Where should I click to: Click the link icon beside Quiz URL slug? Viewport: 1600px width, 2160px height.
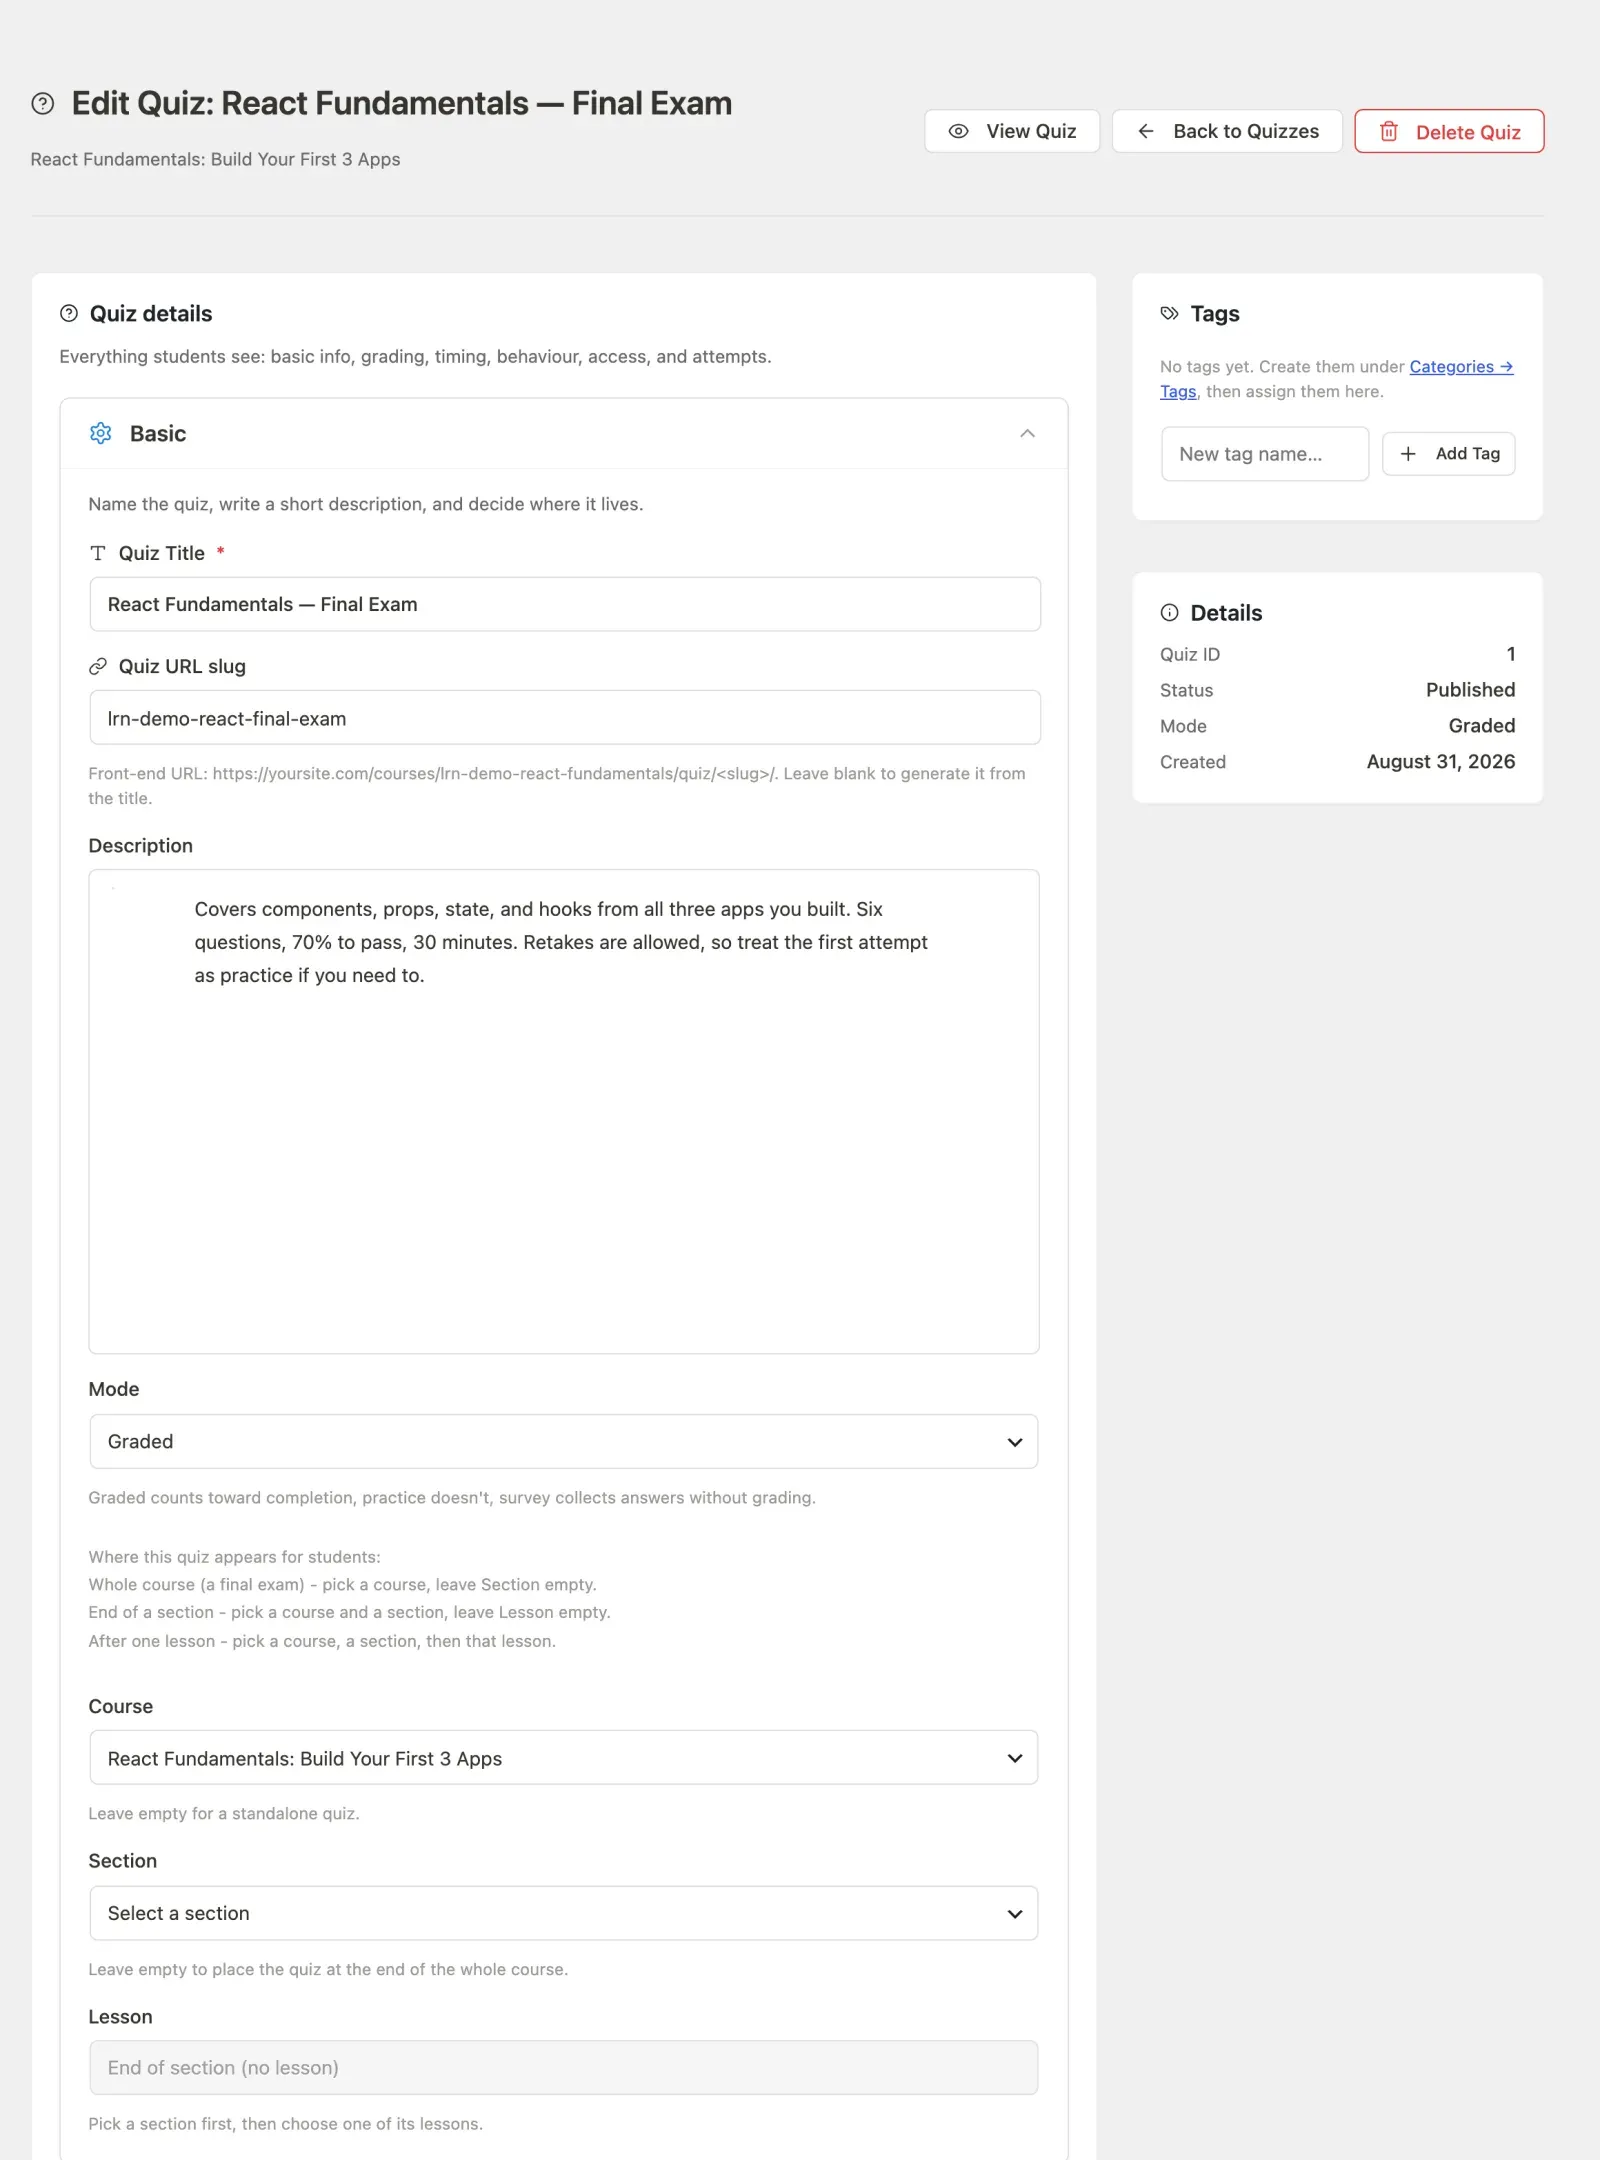[x=98, y=666]
